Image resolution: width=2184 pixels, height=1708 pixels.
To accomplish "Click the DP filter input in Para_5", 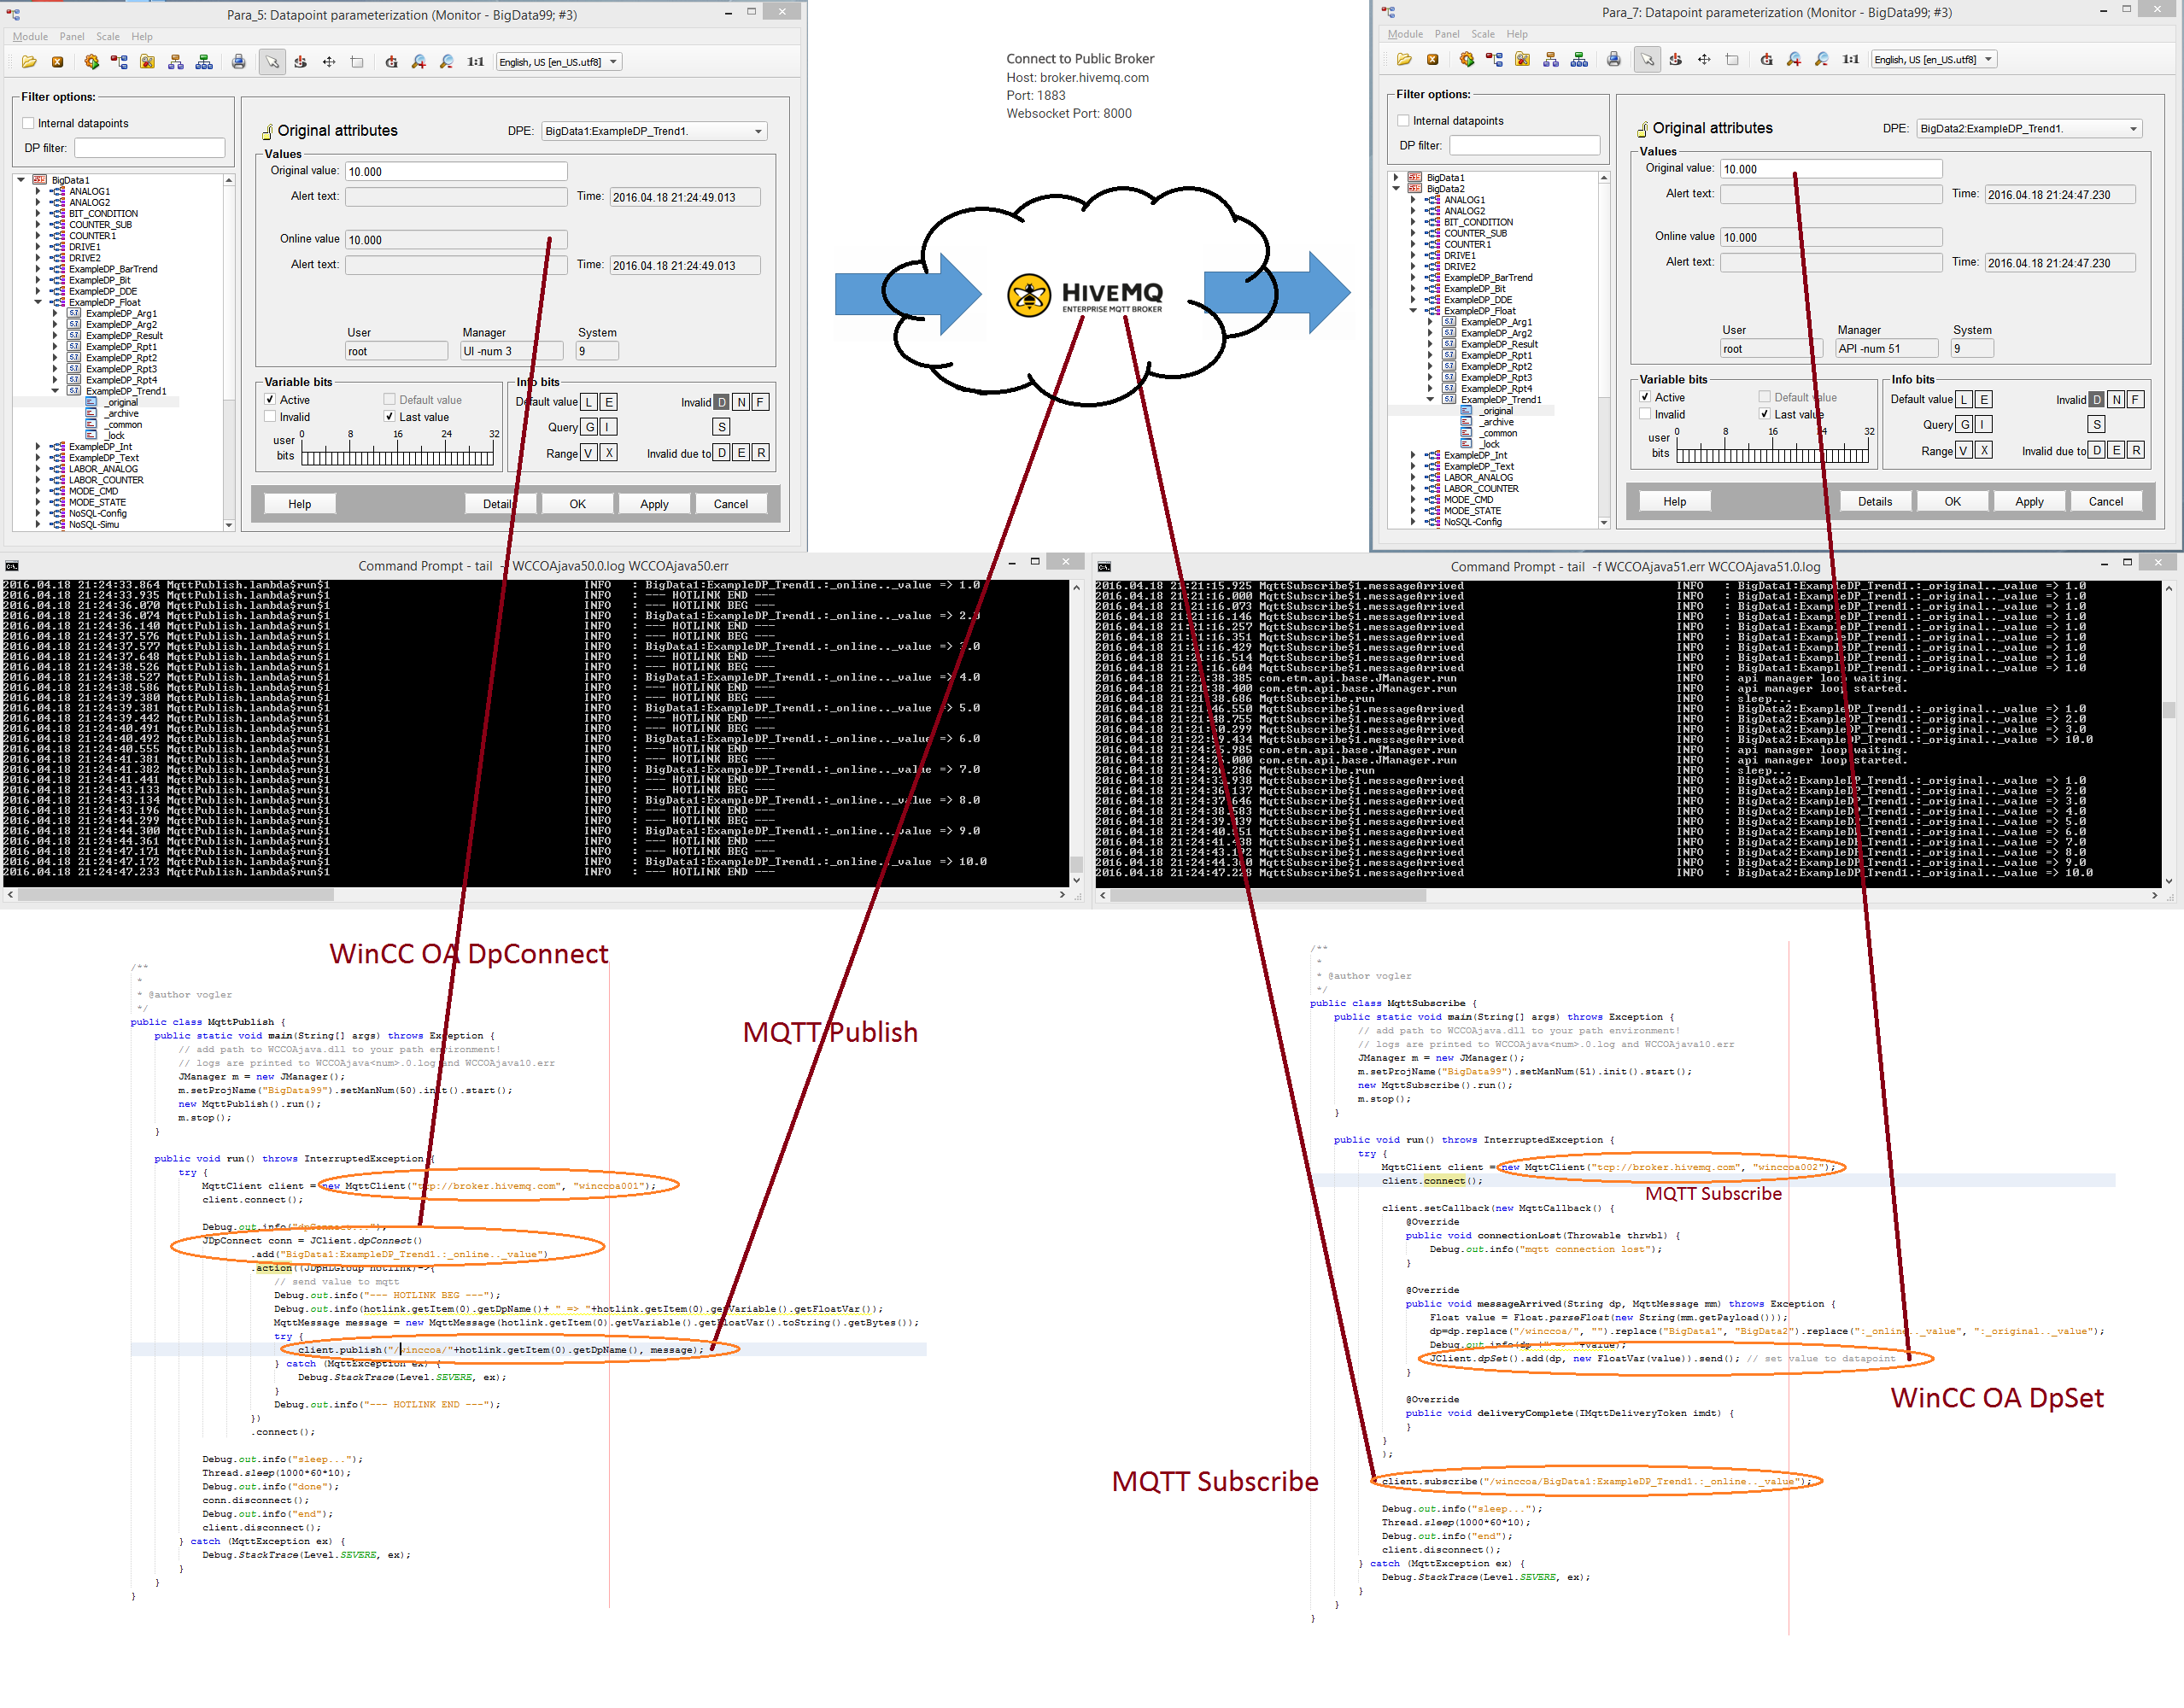I will tap(150, 148).
